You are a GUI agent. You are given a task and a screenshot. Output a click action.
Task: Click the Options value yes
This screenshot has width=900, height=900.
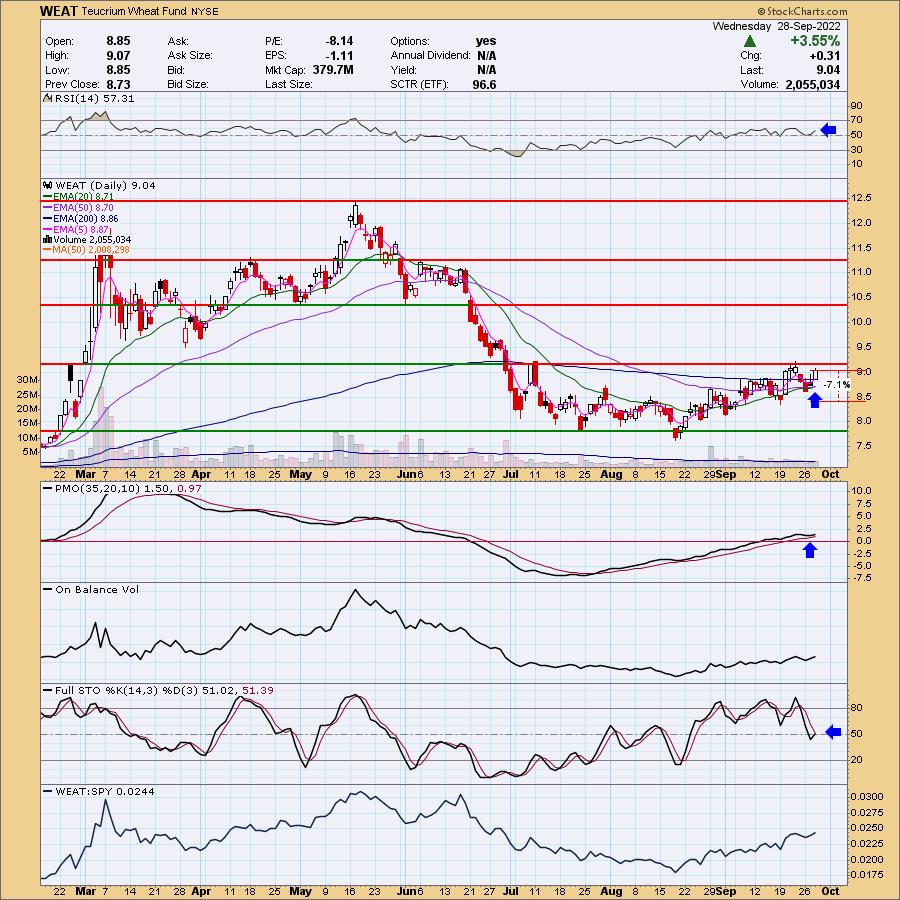pos(486,41)
